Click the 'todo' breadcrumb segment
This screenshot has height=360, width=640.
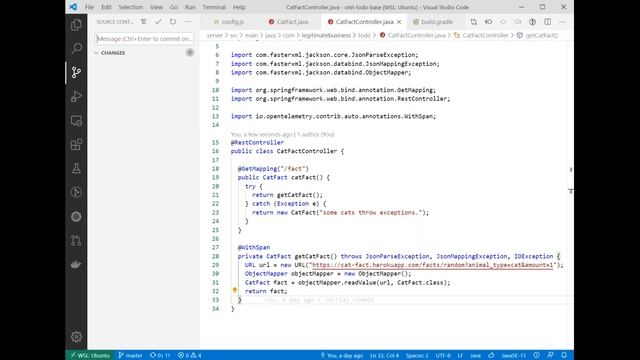364,35
